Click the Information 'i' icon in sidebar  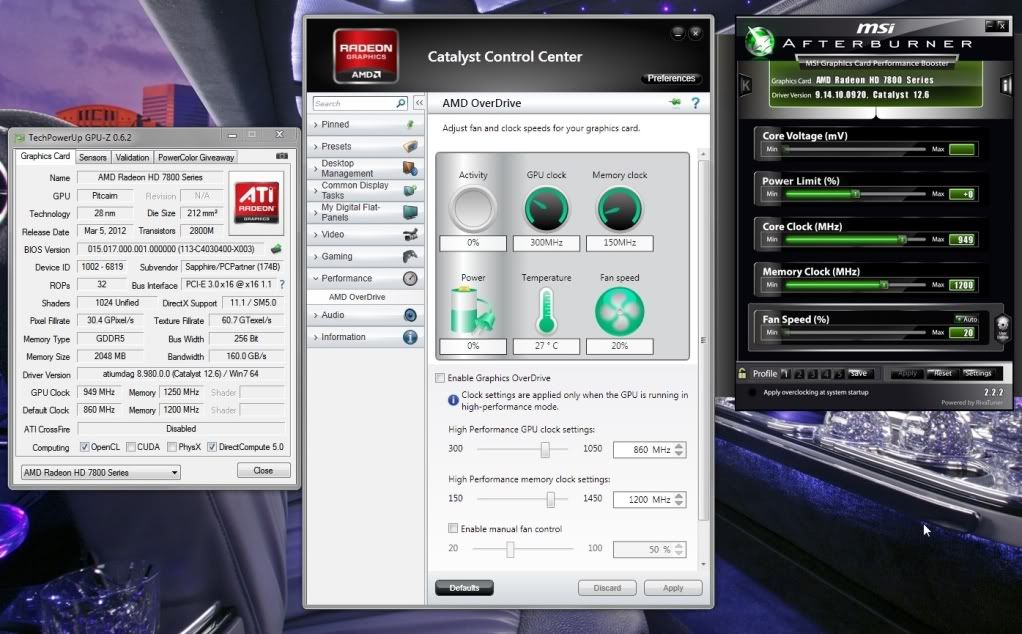pyautogui.click(x=410, y=337)
